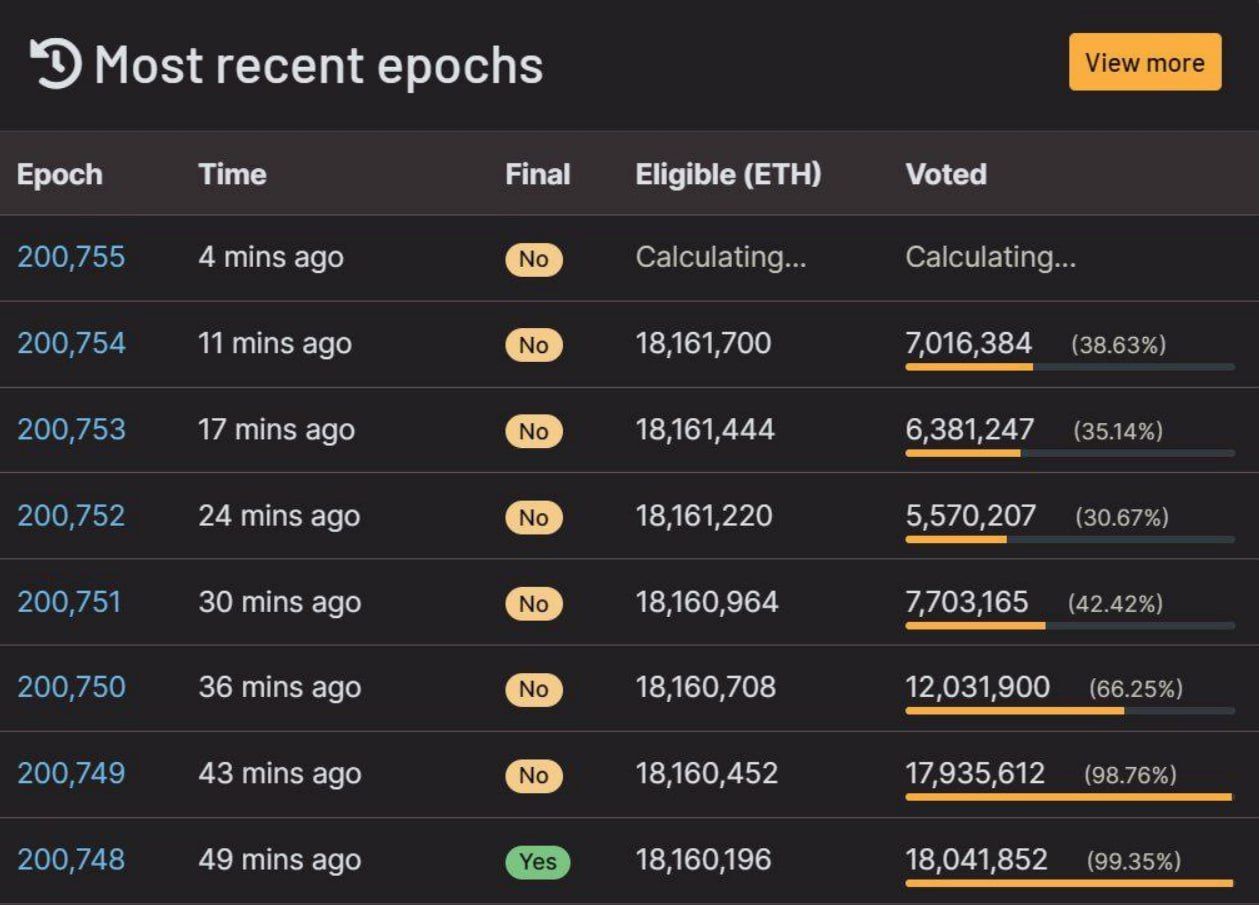The width and height of the screenshot is (1259, 905).
Task: Click the Final column header
Action: point(538,175)
